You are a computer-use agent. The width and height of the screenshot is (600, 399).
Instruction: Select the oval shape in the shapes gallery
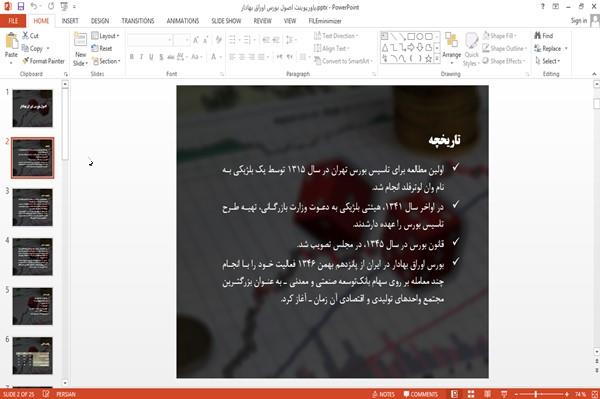pyautogui.click(x=420, y=37)
